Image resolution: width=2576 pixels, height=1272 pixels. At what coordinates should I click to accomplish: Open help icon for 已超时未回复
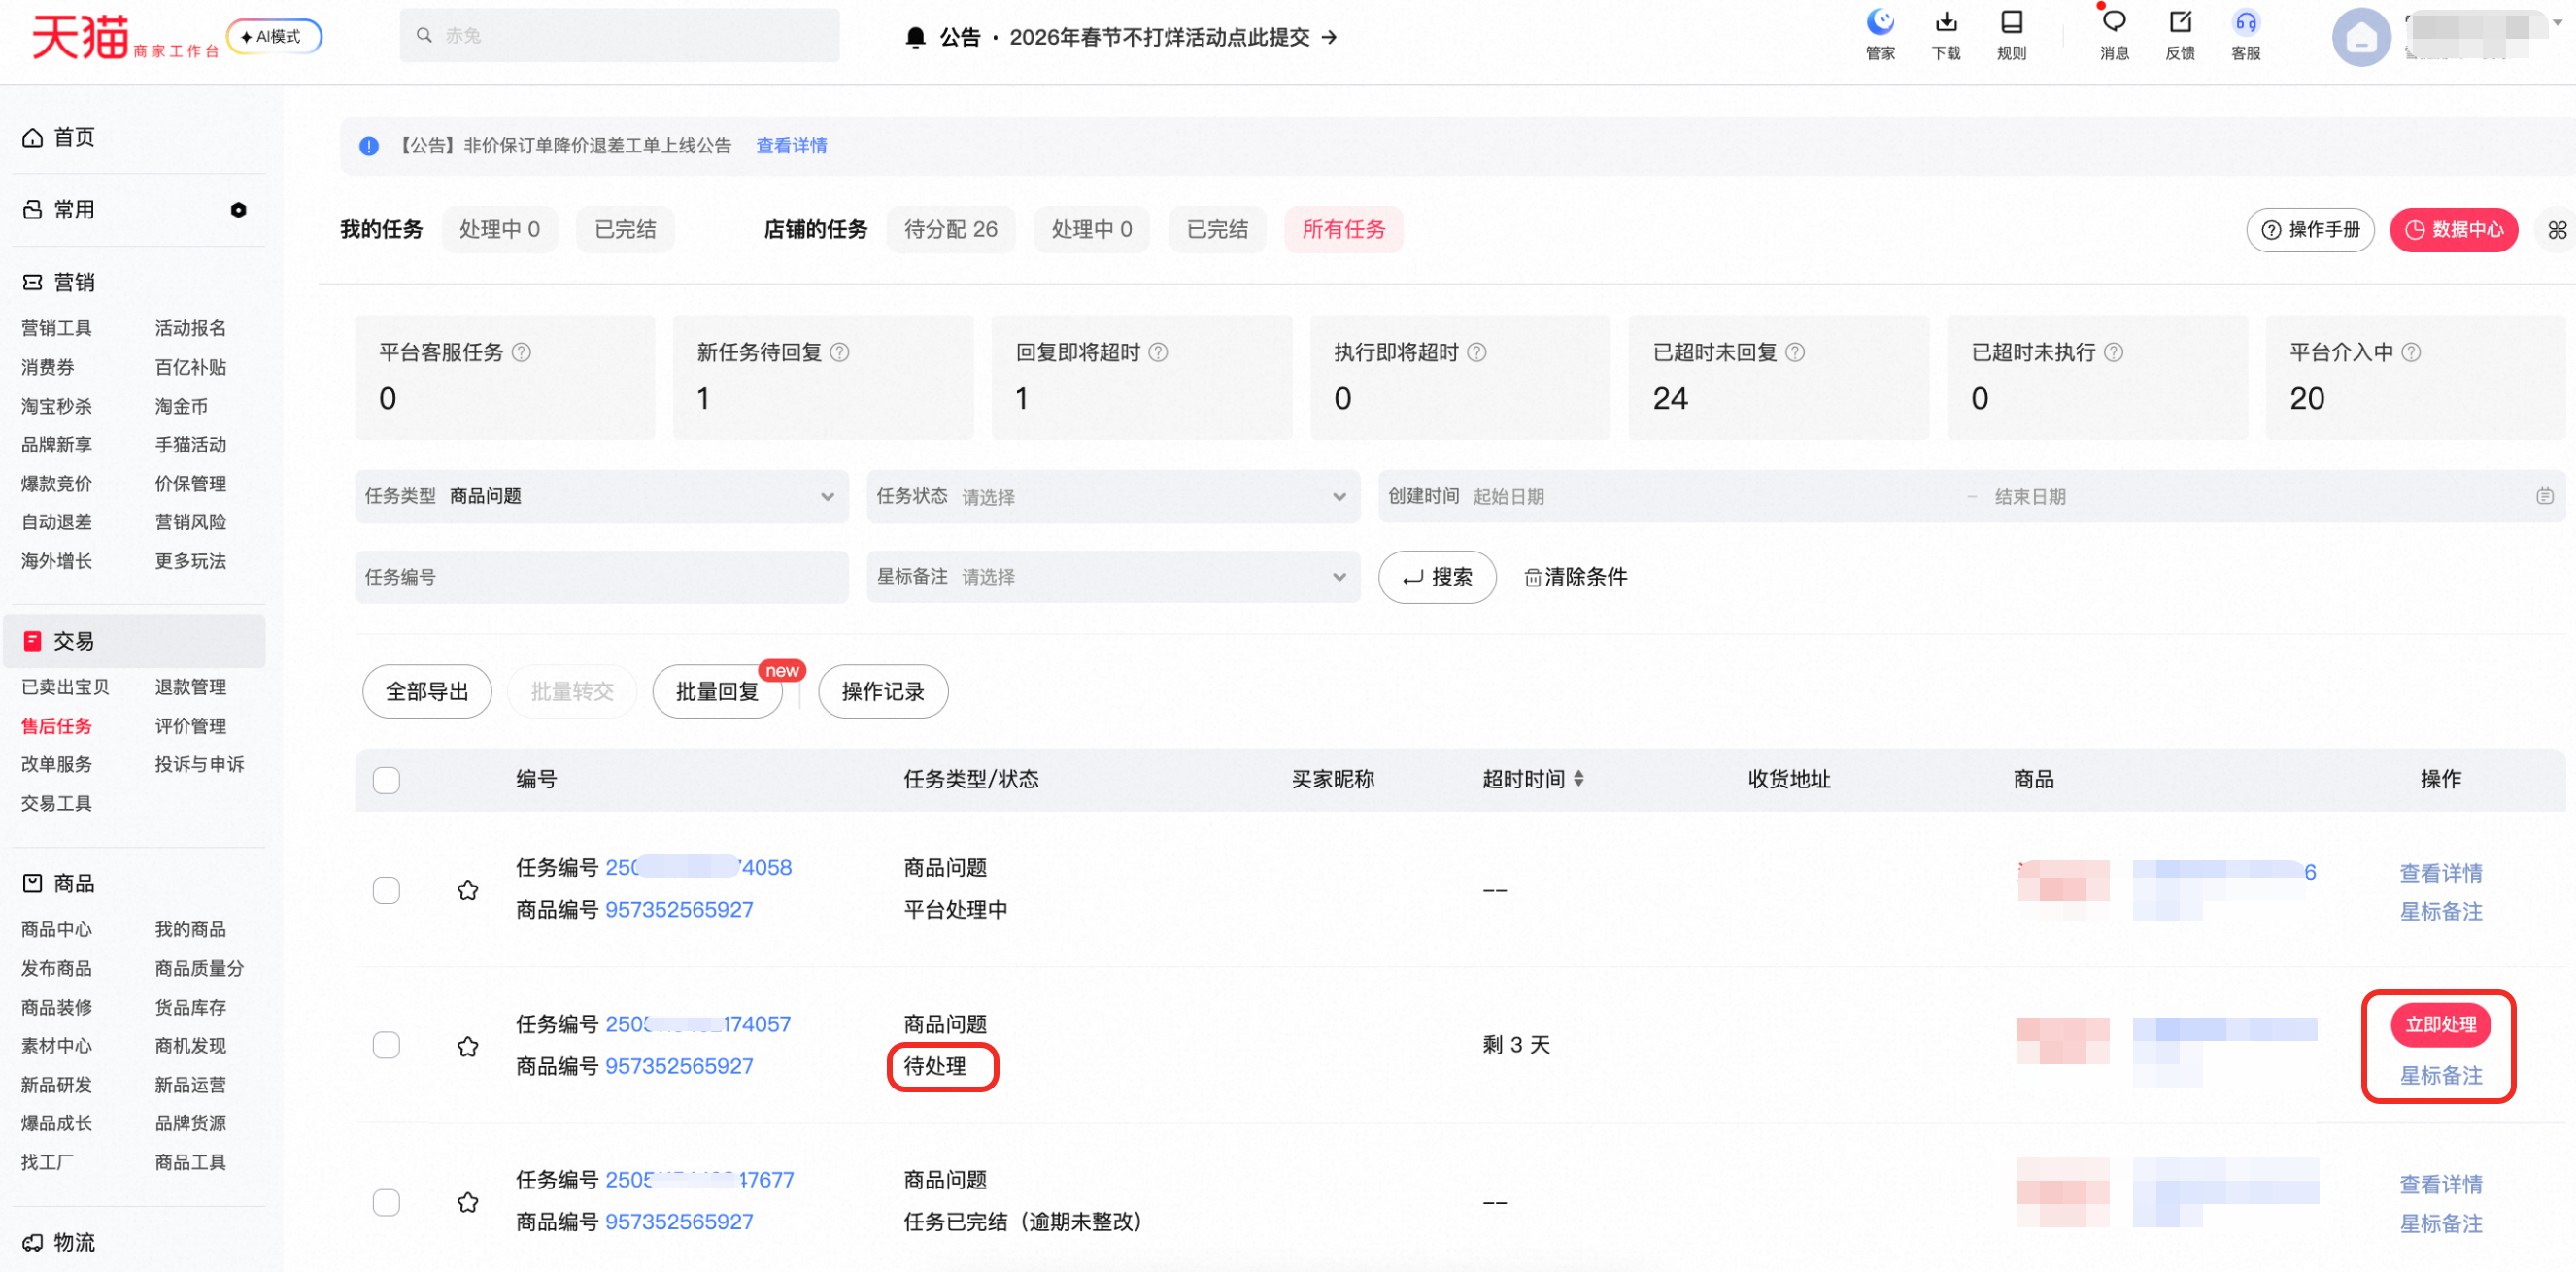[1795, 352]
